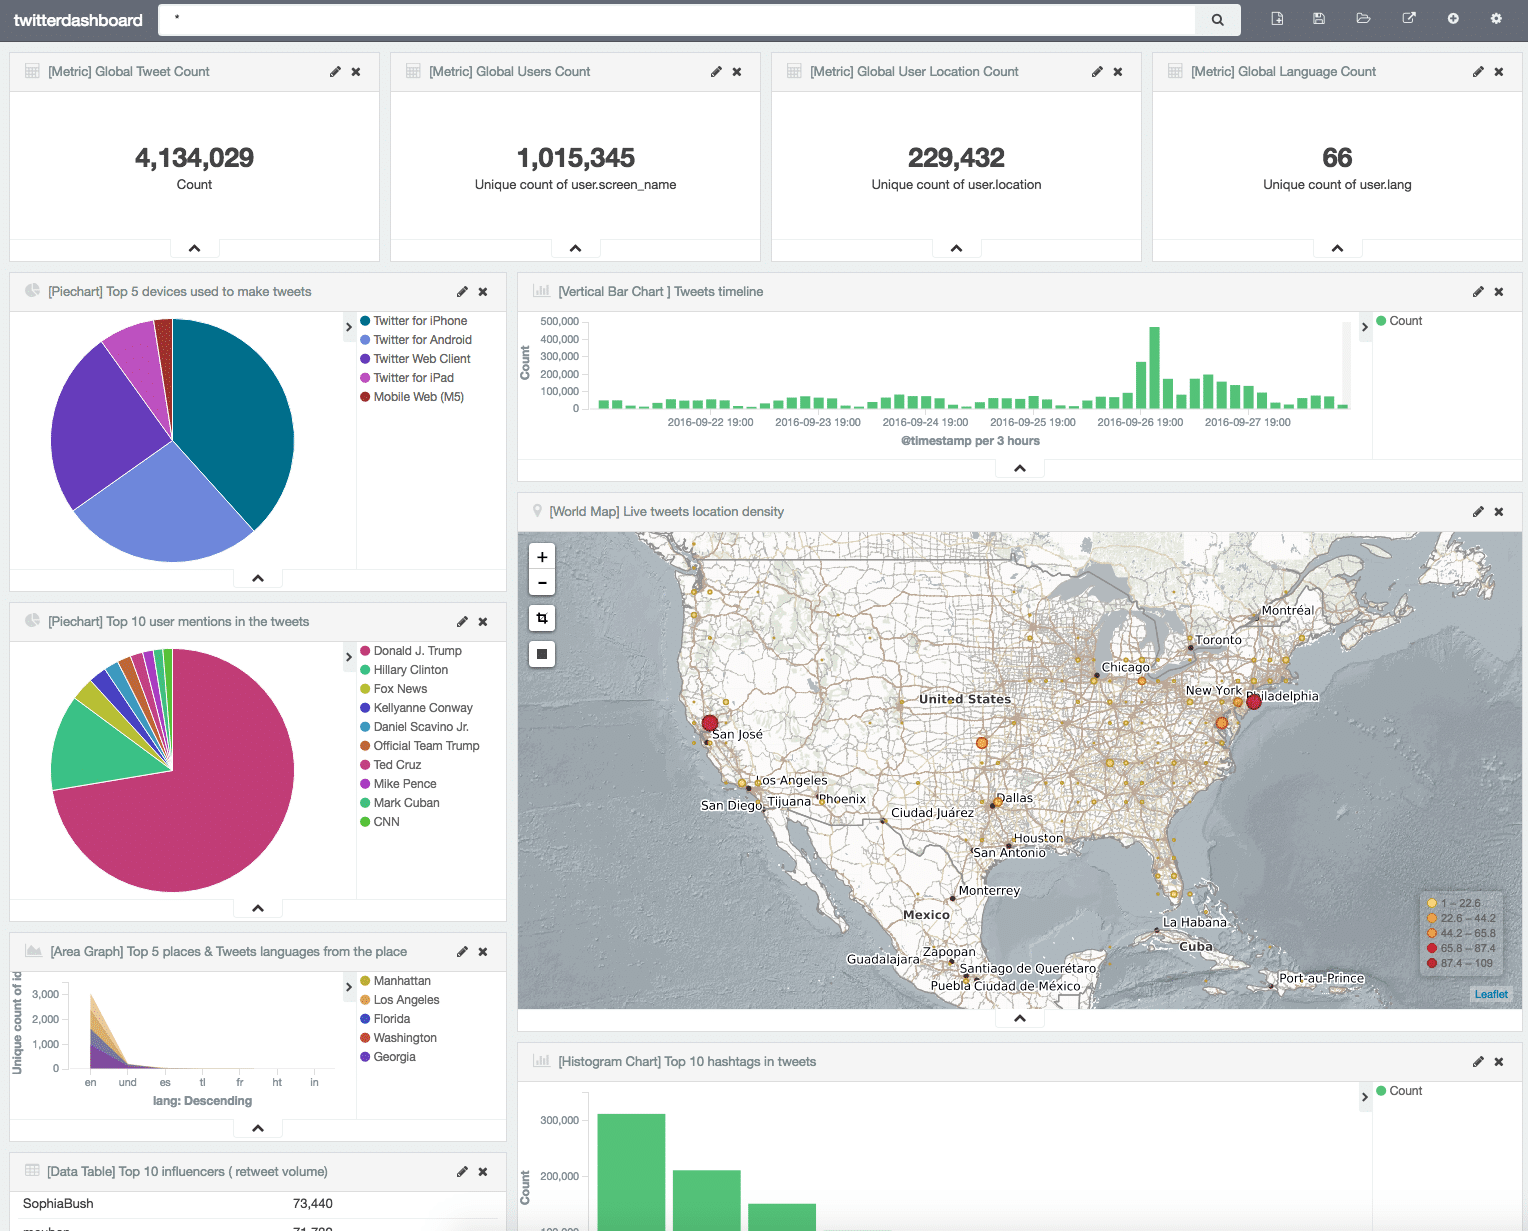Edit the Global User Location Count panel
Screen dimensions: 1528x1231
click(x=1097, y=72)
